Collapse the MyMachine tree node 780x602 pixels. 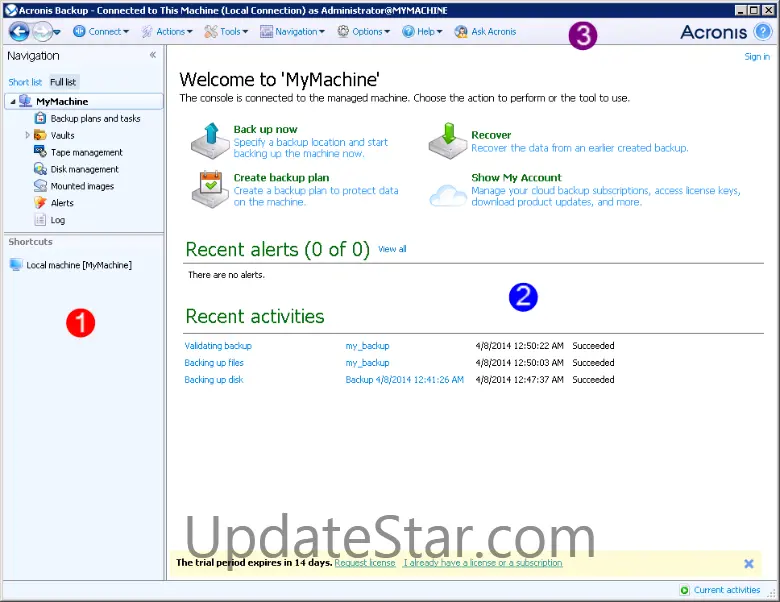[12, 101]
